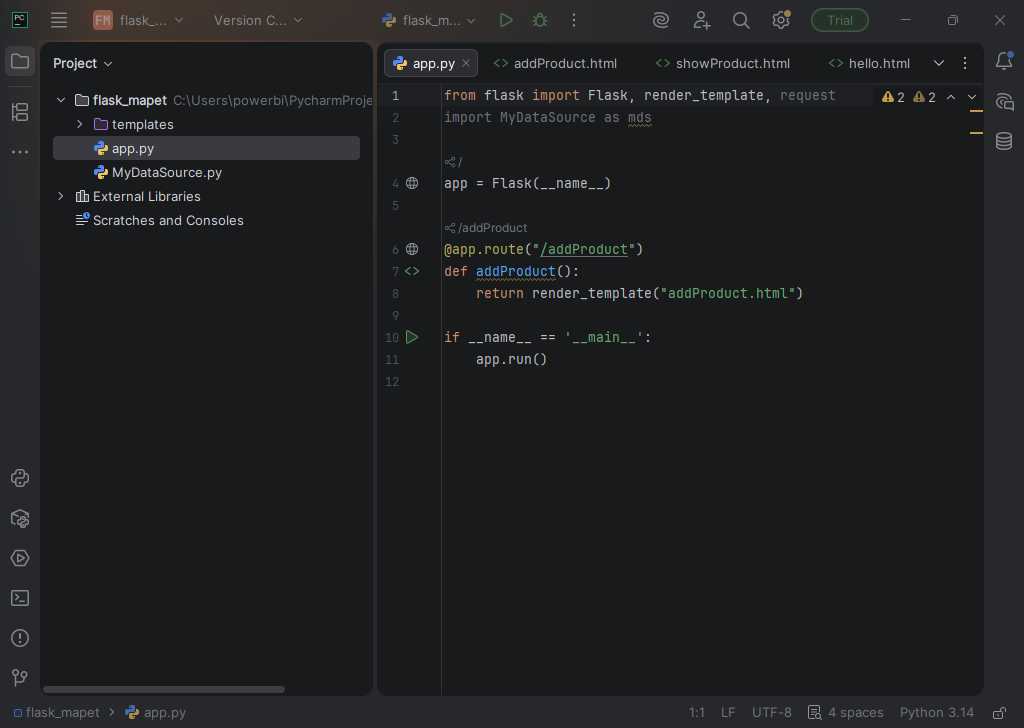1024x728 pixels.
Task: Open the Python Packages tool window
Action: click(x=20, y=518)
